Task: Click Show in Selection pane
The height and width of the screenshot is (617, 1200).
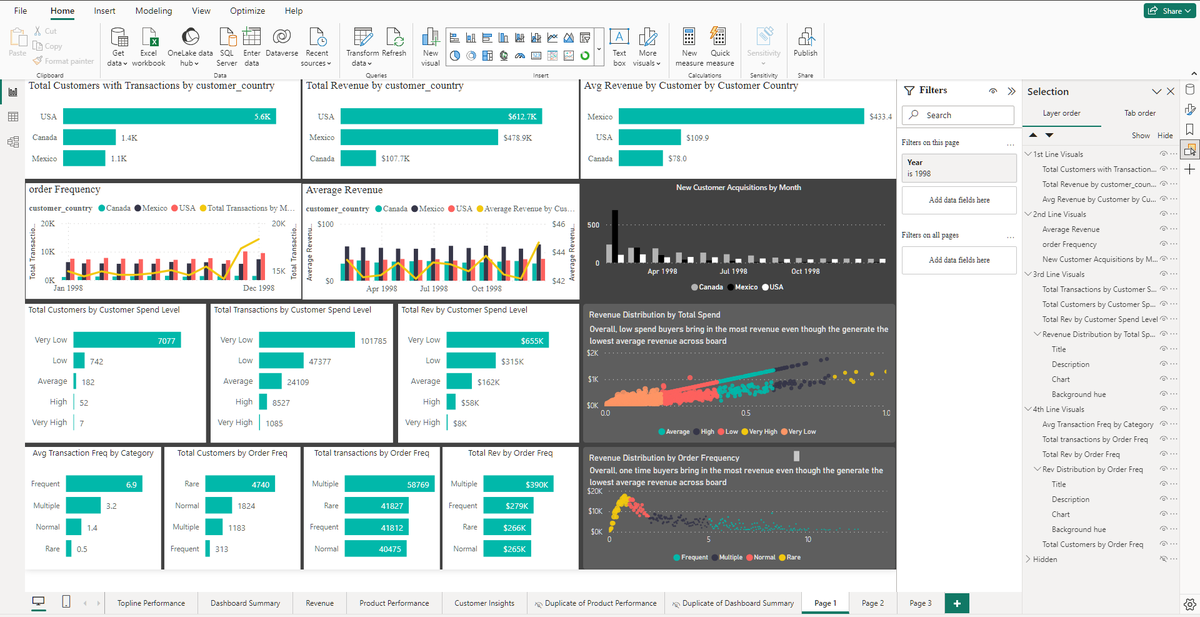Action: [x=1140, y=135]
